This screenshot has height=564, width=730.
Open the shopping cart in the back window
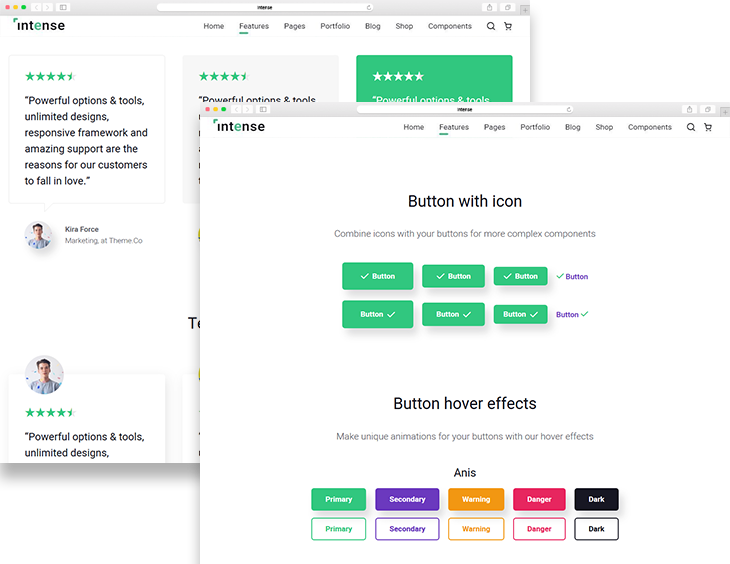508,27
